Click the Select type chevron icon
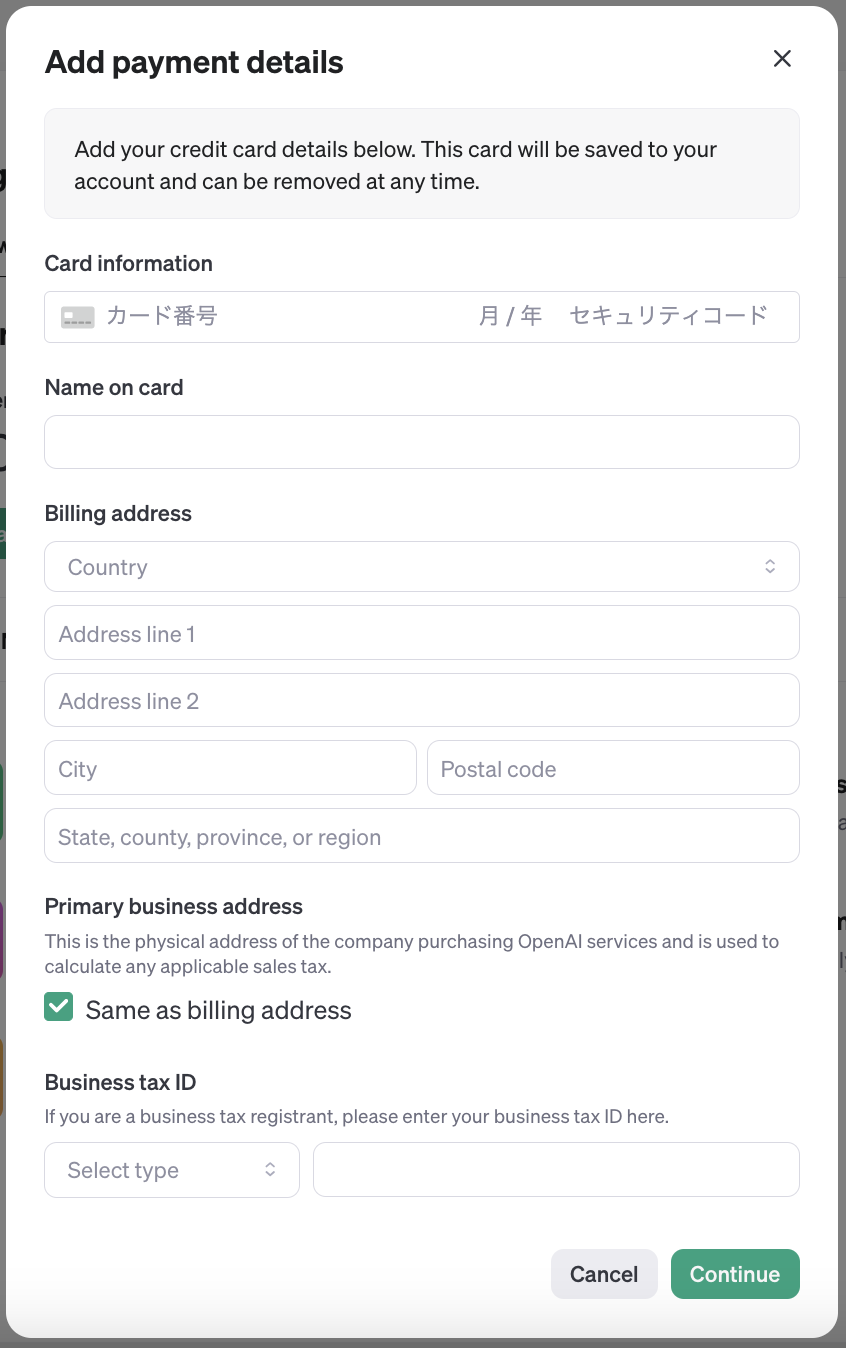This screenshot has width=846, height=1348. pos(271,1169)
